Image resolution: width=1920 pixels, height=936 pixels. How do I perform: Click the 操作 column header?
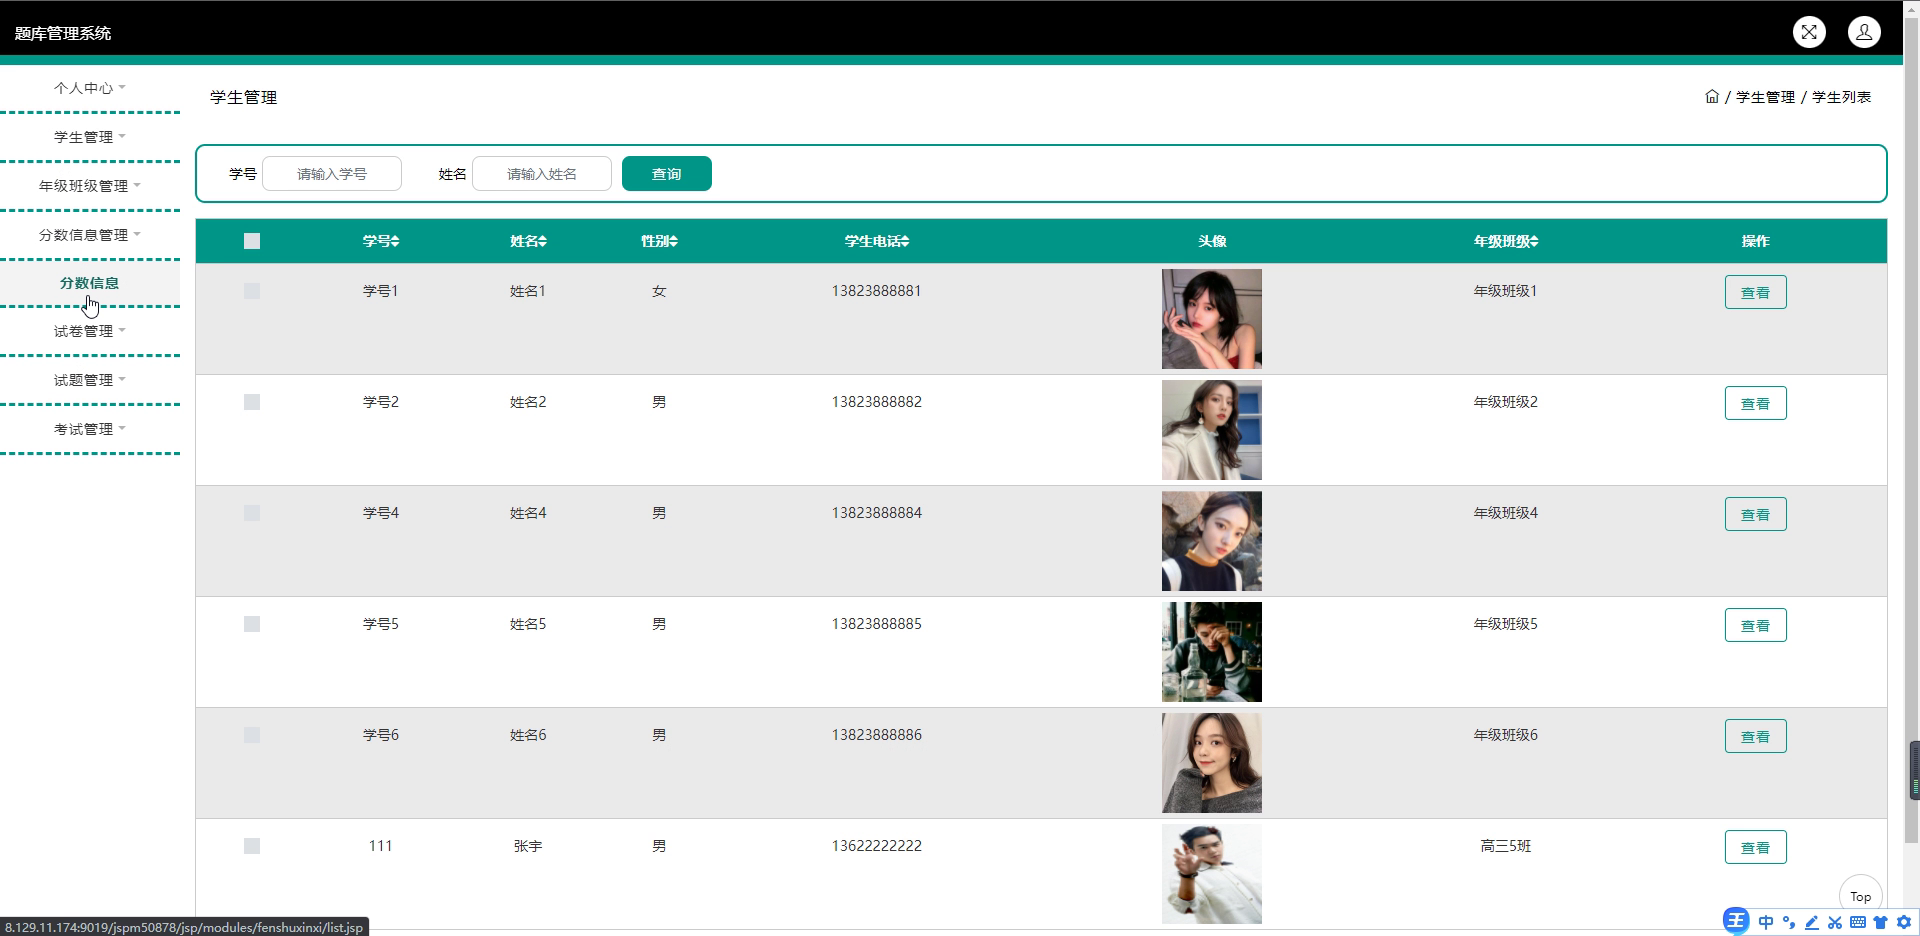[x=1755, y=241]
